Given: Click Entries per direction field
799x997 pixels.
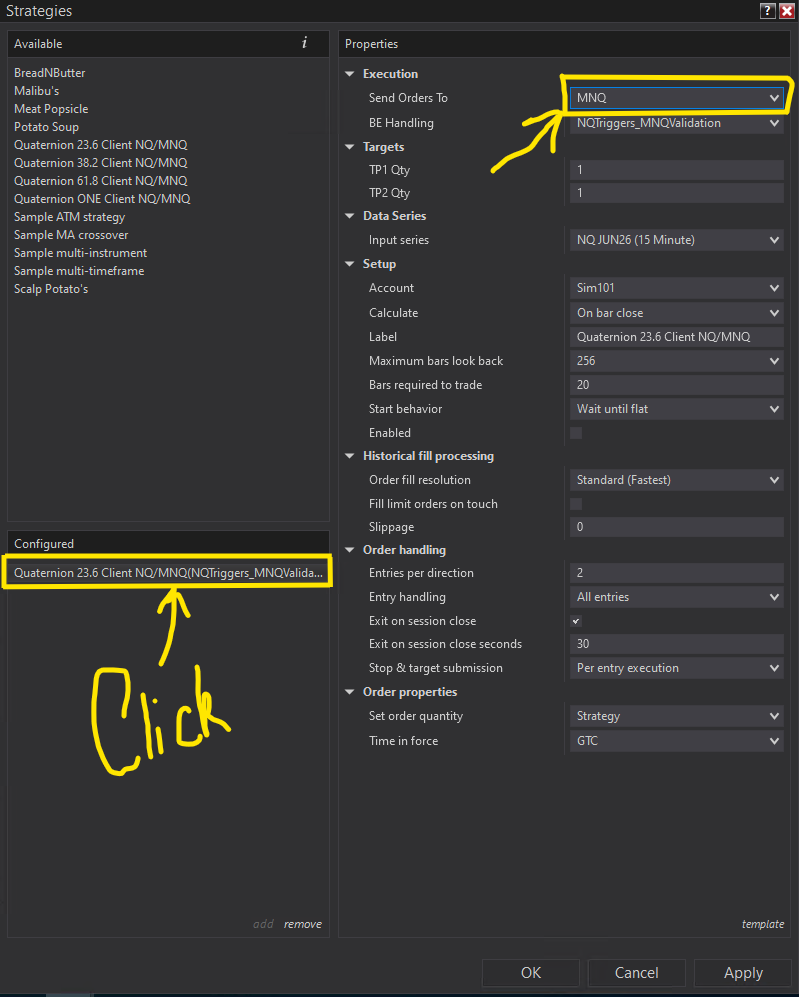Looking at the screenshot, I should click(676, 573).
